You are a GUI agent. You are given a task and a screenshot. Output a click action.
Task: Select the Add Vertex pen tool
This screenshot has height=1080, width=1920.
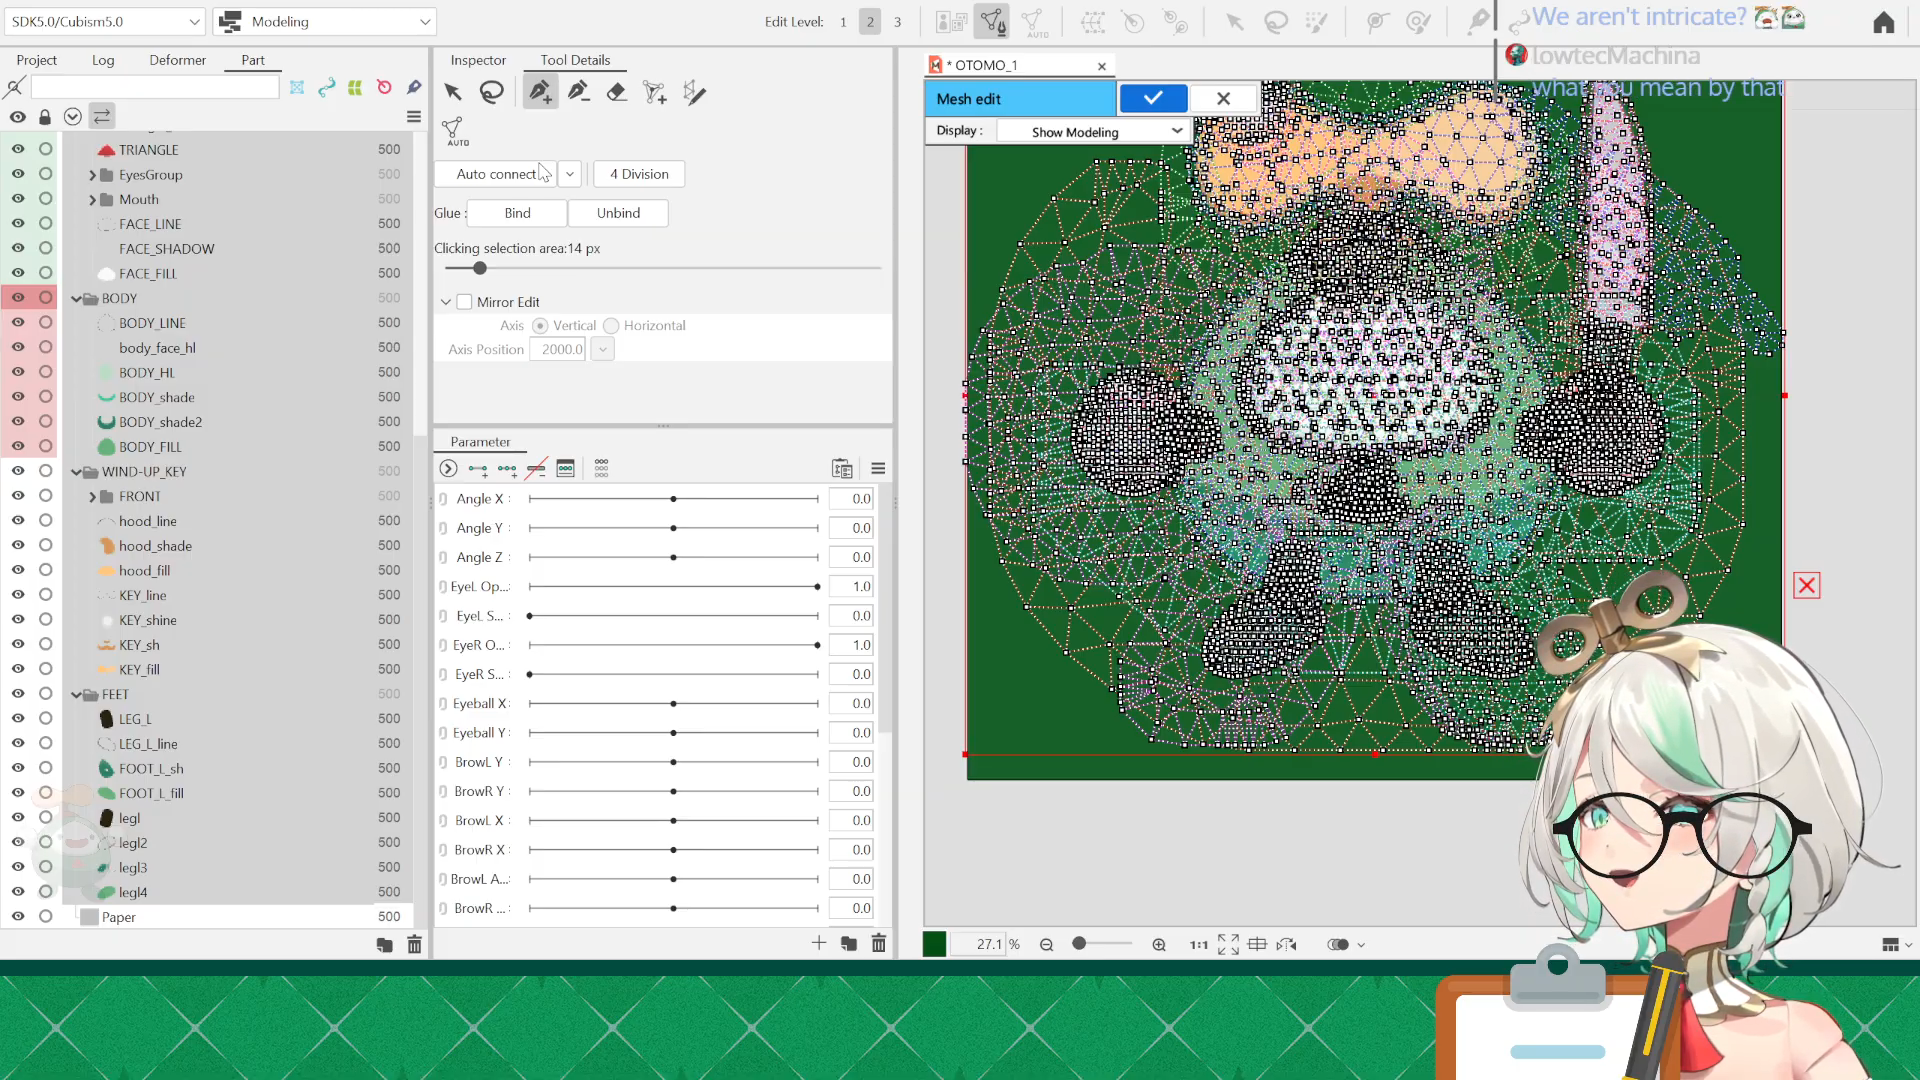[540, 92]
